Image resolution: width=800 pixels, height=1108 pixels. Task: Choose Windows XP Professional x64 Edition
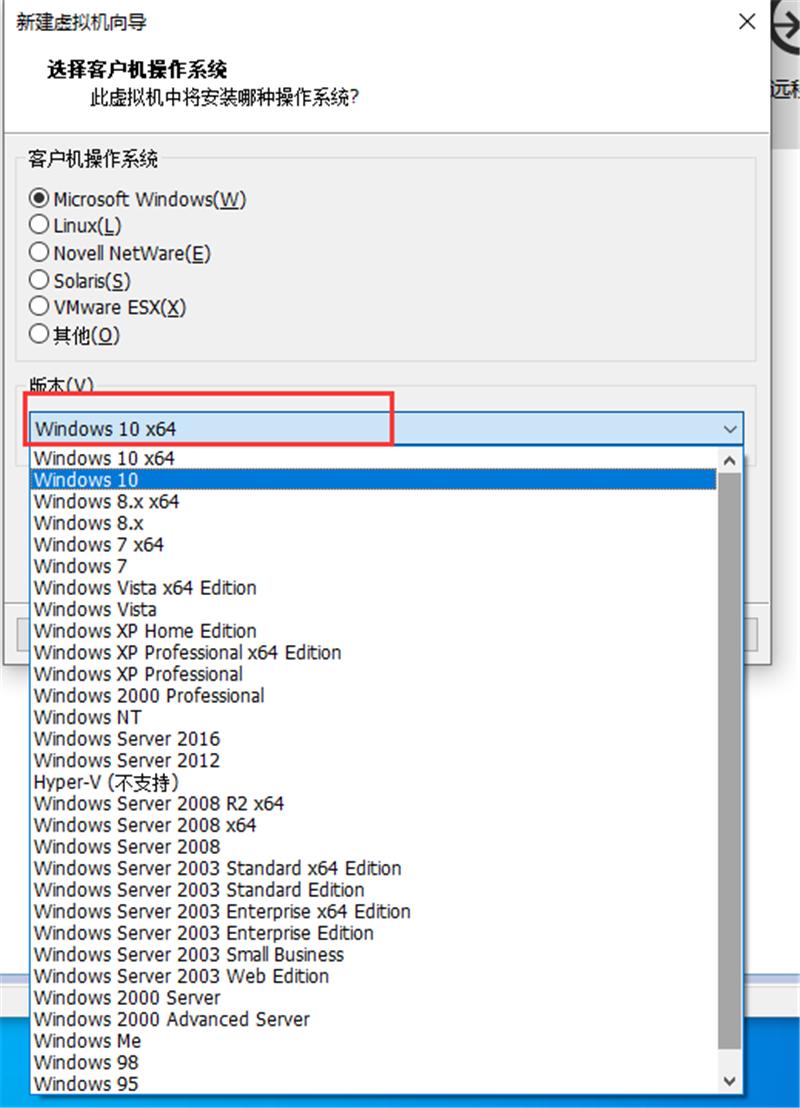(x=374, y=652)
